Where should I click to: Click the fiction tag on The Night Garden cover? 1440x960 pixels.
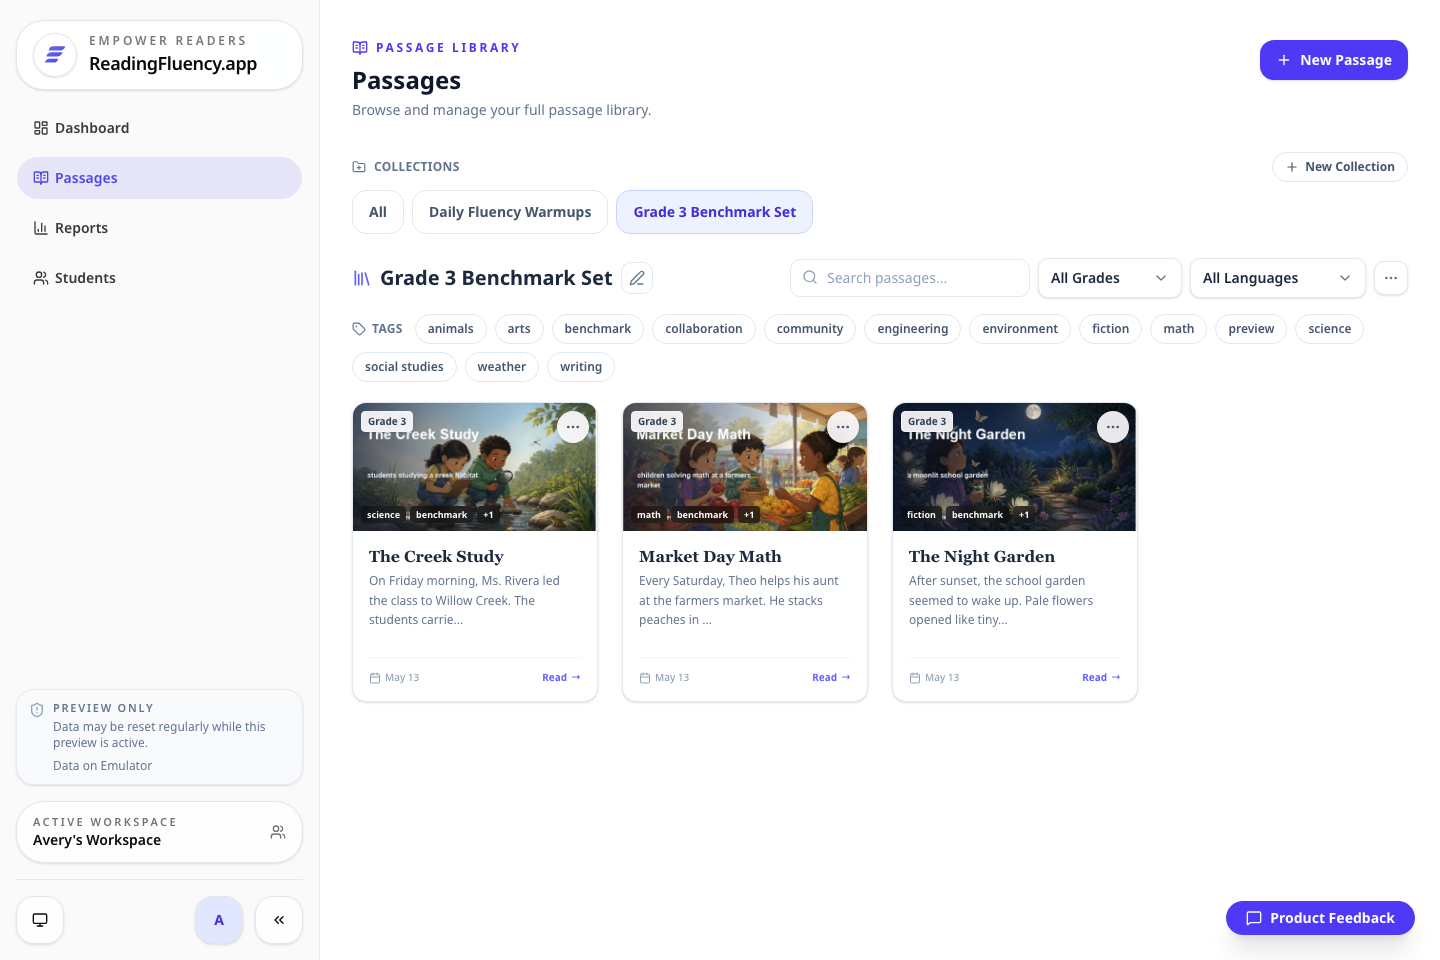(x=921, y=515)
